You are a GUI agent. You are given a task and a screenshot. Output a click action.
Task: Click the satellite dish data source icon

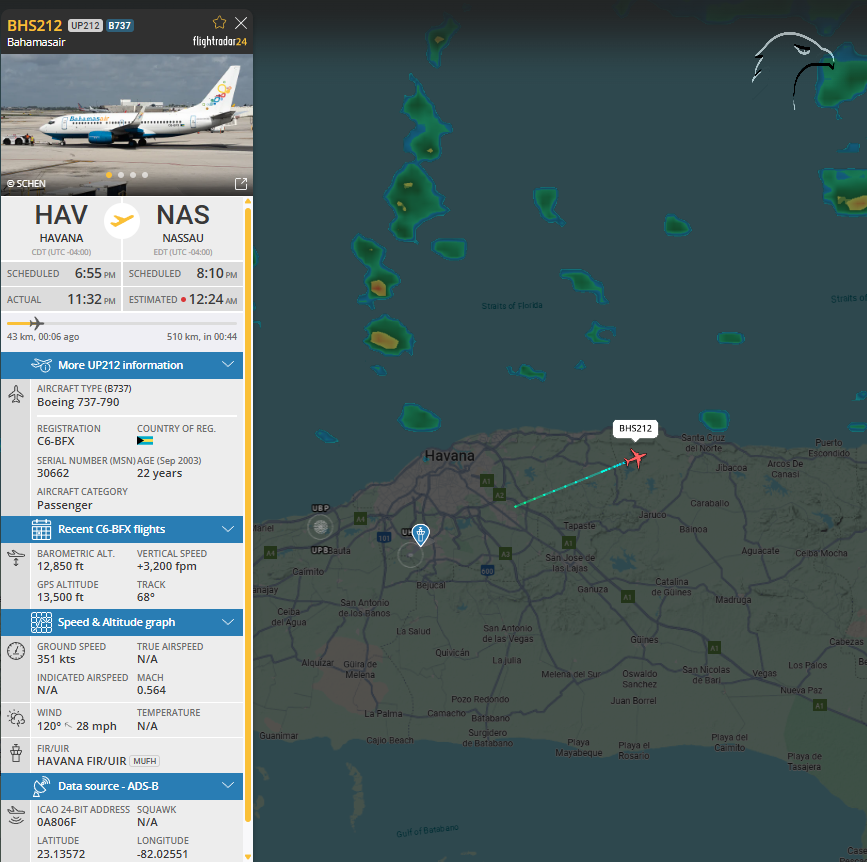click(x=41, y=786)
